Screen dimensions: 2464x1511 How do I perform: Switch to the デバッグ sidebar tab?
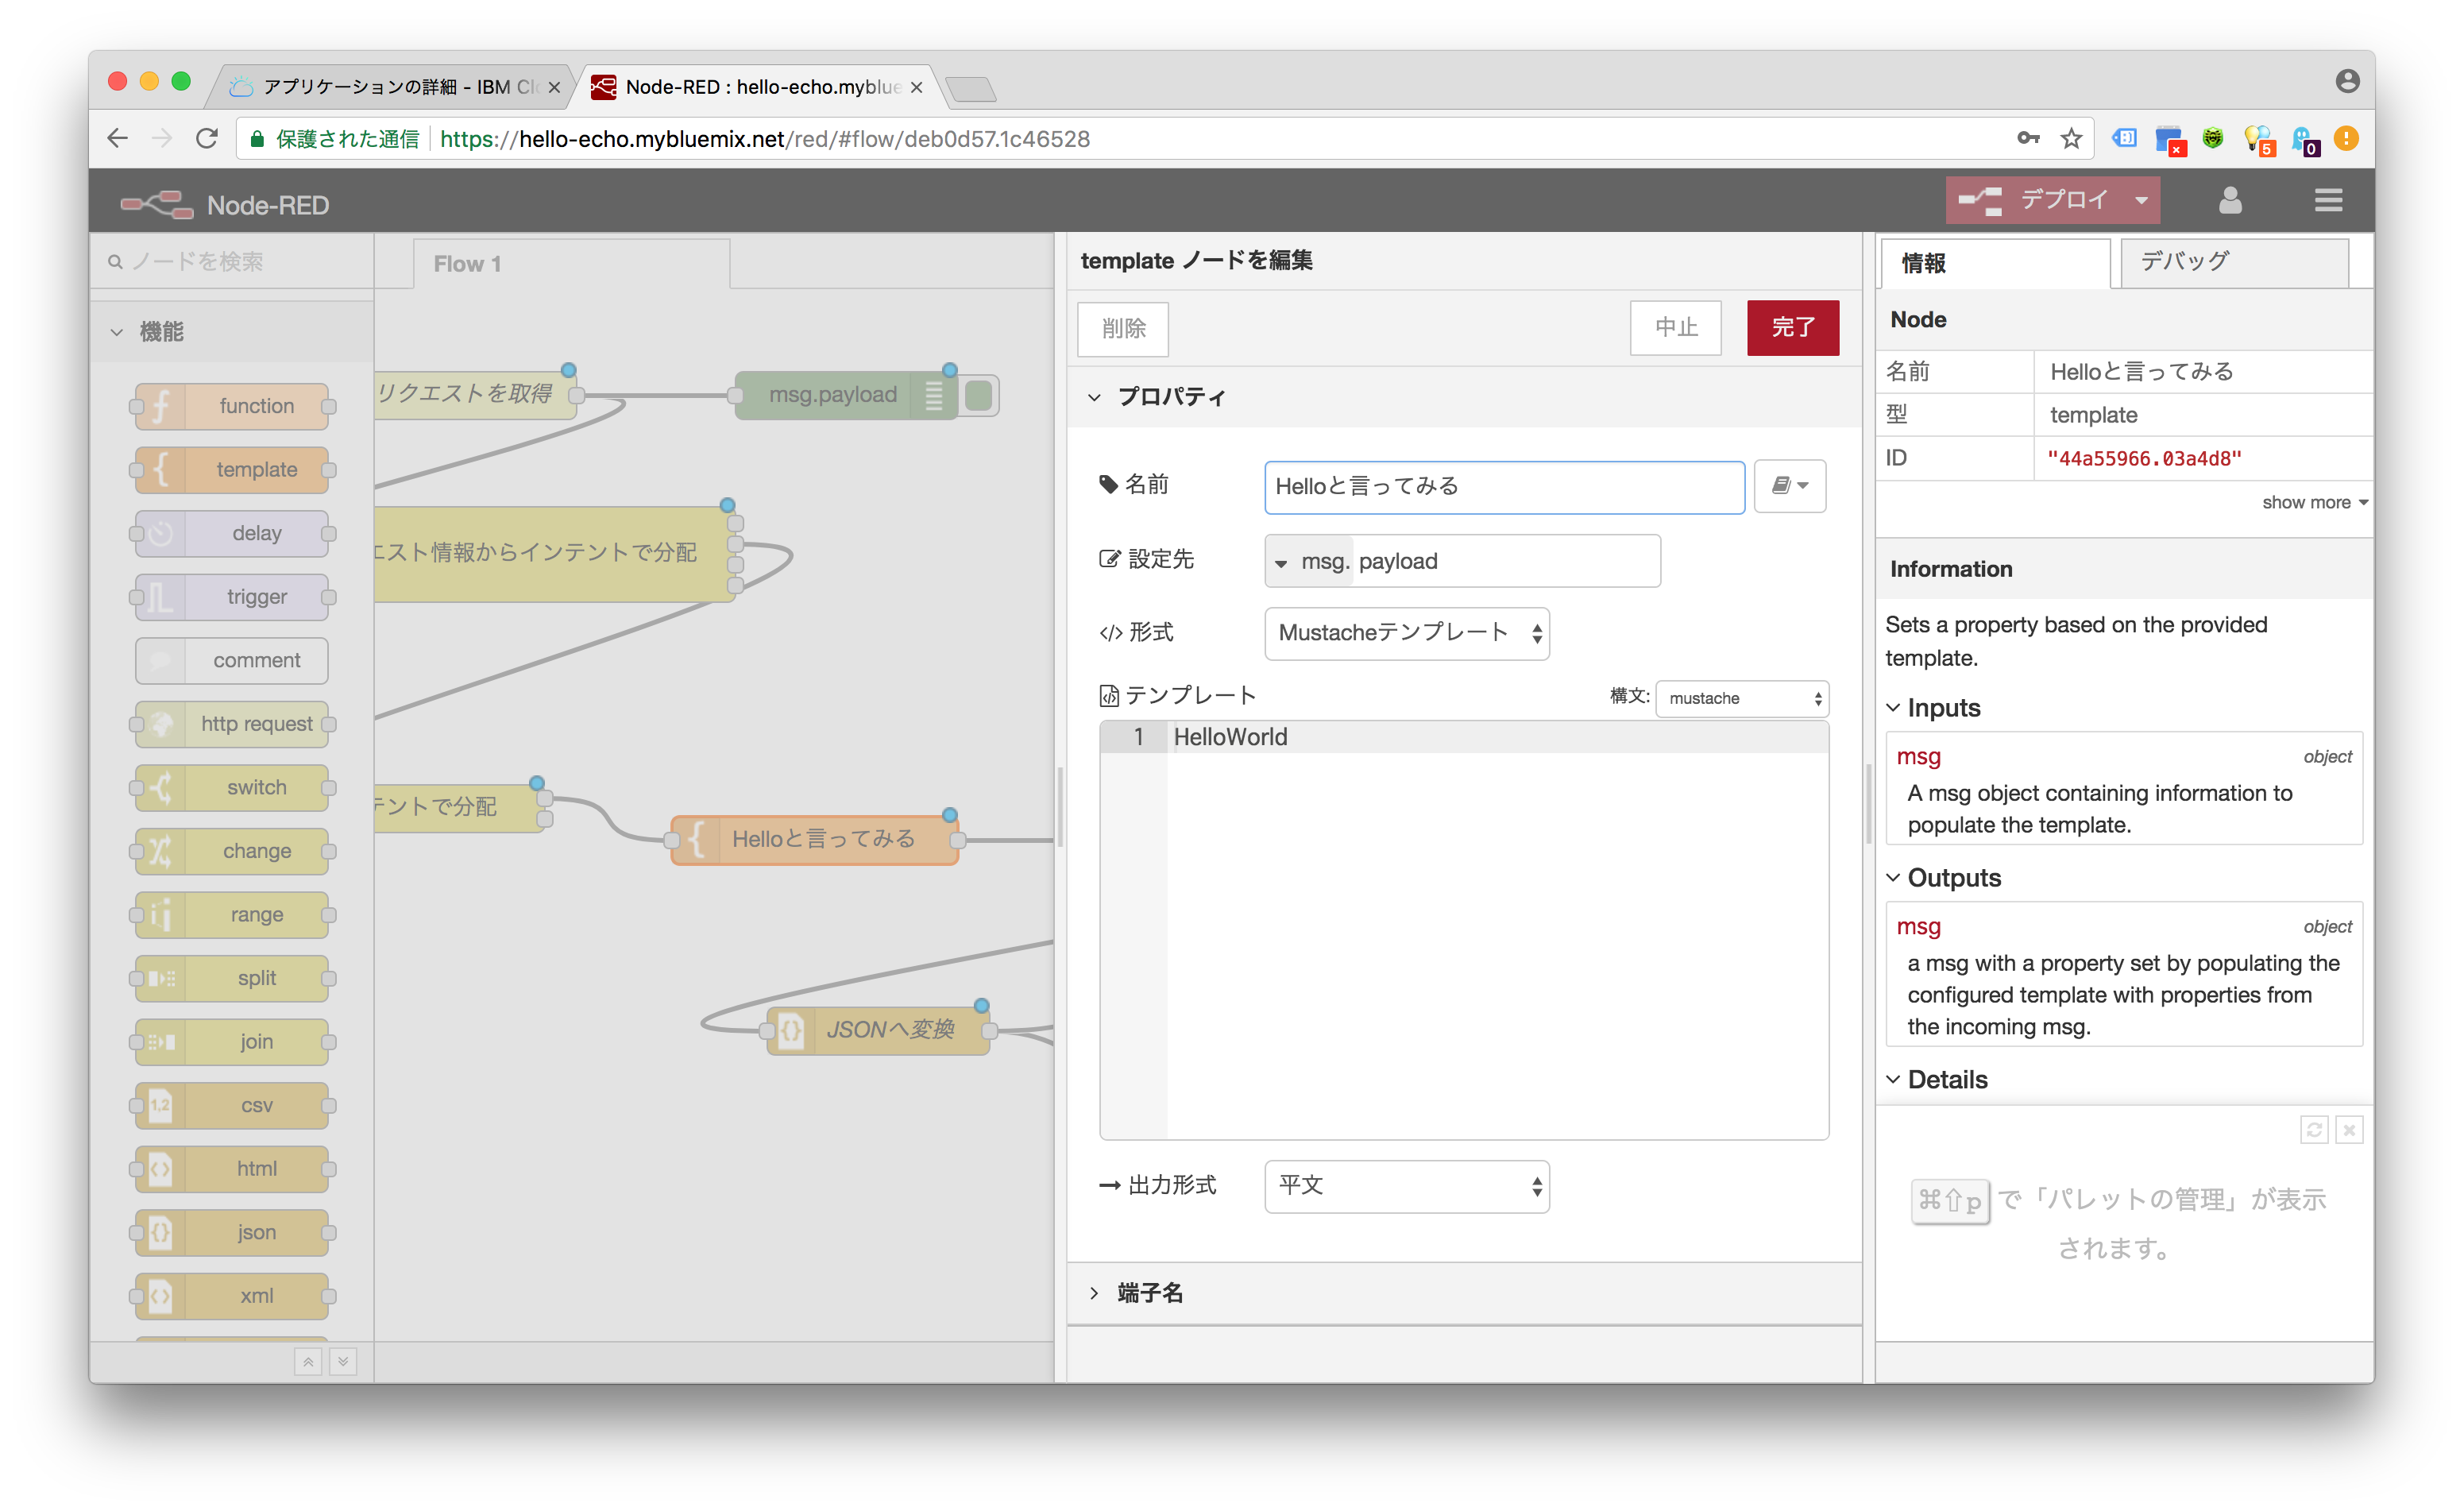(x=2232, y=263)
